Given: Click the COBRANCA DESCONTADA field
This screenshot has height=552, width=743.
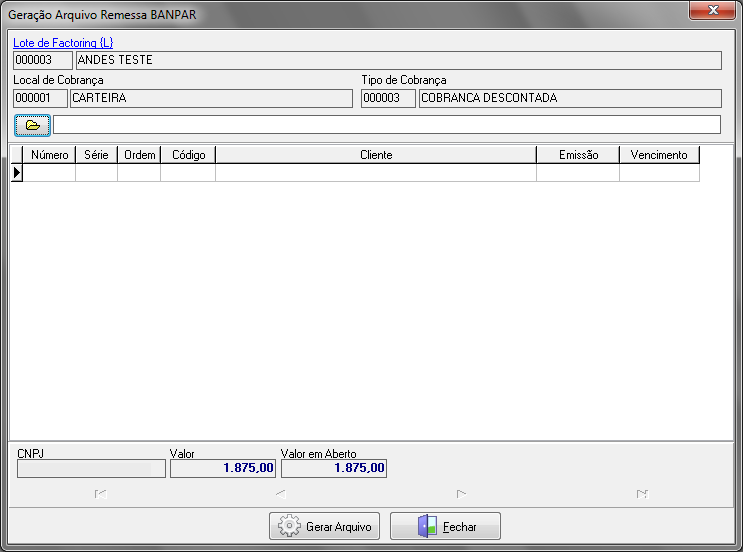Looking at the screenshot, I should pyautogui.click(x=570, y=98).
